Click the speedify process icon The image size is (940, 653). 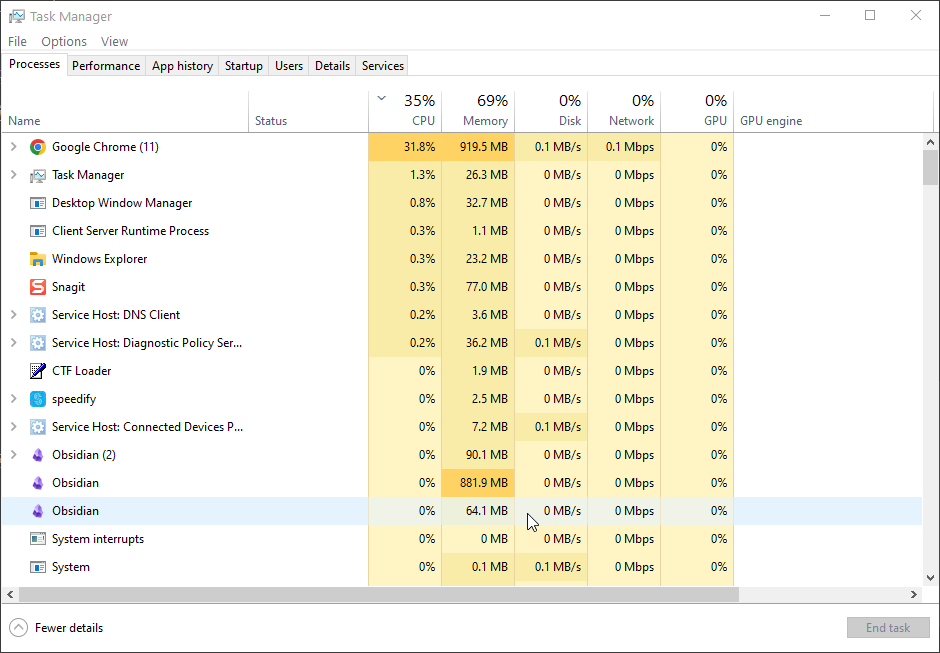pyautogui.click(x=38, y=399)
